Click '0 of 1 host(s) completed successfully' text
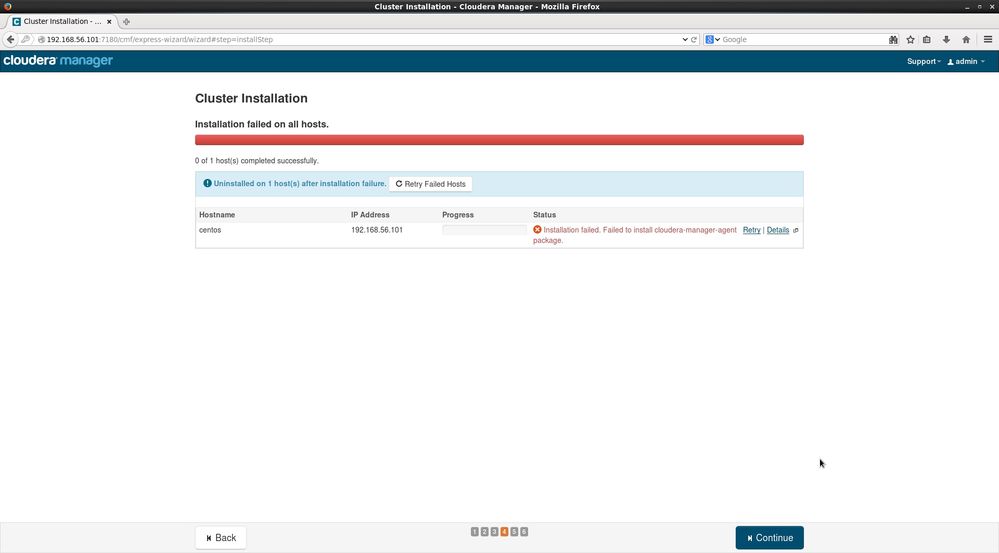999x553 pixels. click(x=257, y=161)
